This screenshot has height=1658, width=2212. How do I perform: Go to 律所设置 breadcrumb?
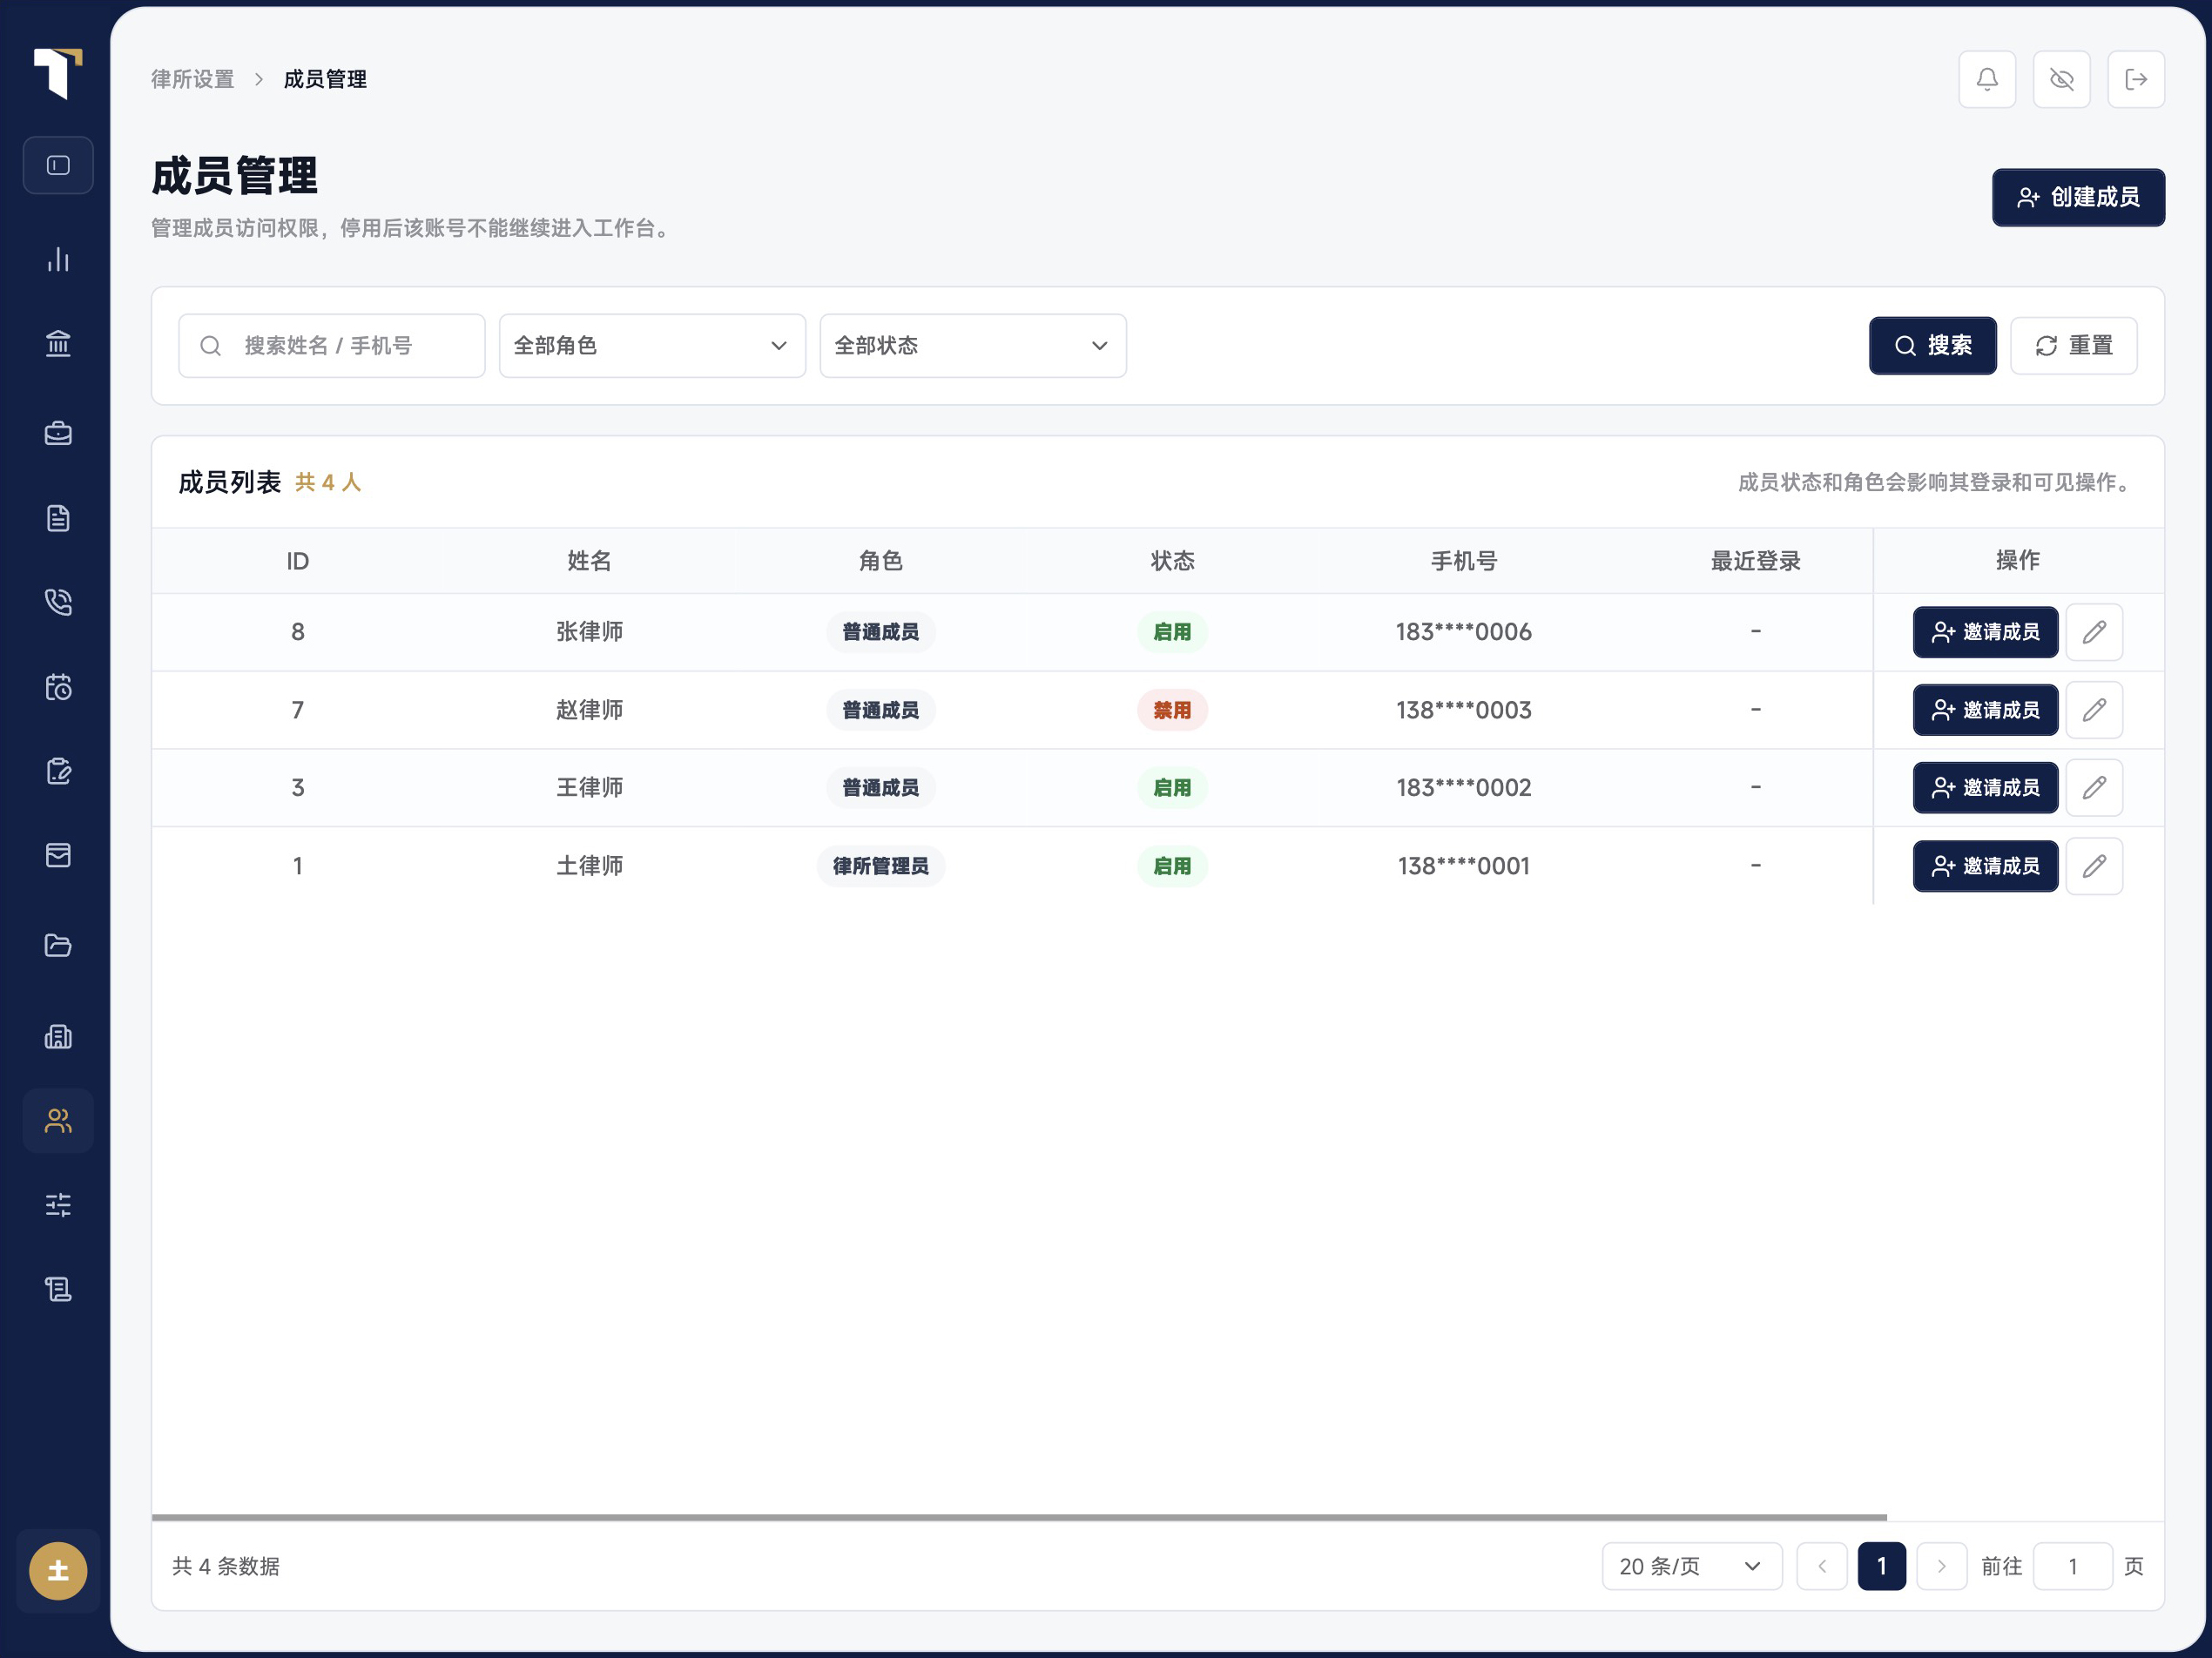point(193,79)
